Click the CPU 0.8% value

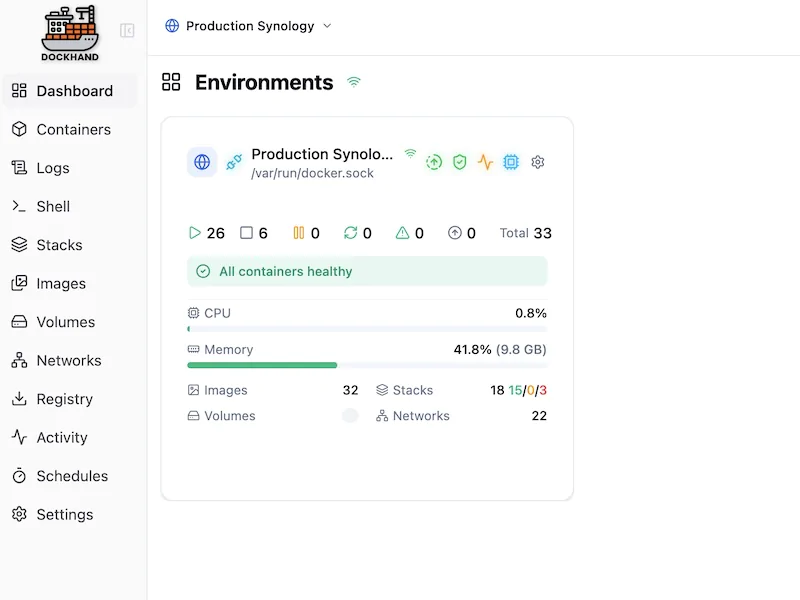pos(531,313)
